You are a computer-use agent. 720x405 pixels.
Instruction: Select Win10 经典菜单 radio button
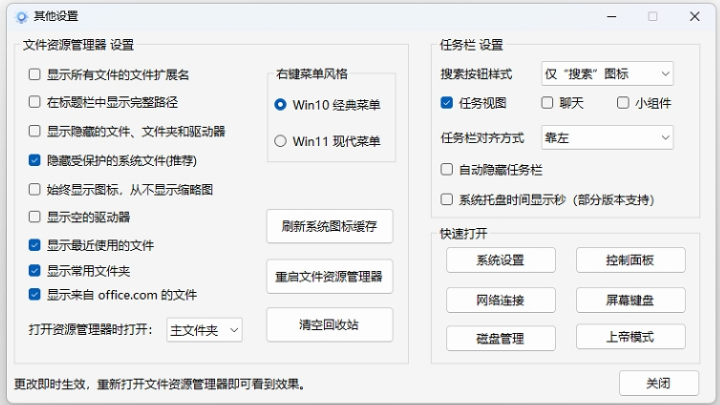tap(280, 105)
